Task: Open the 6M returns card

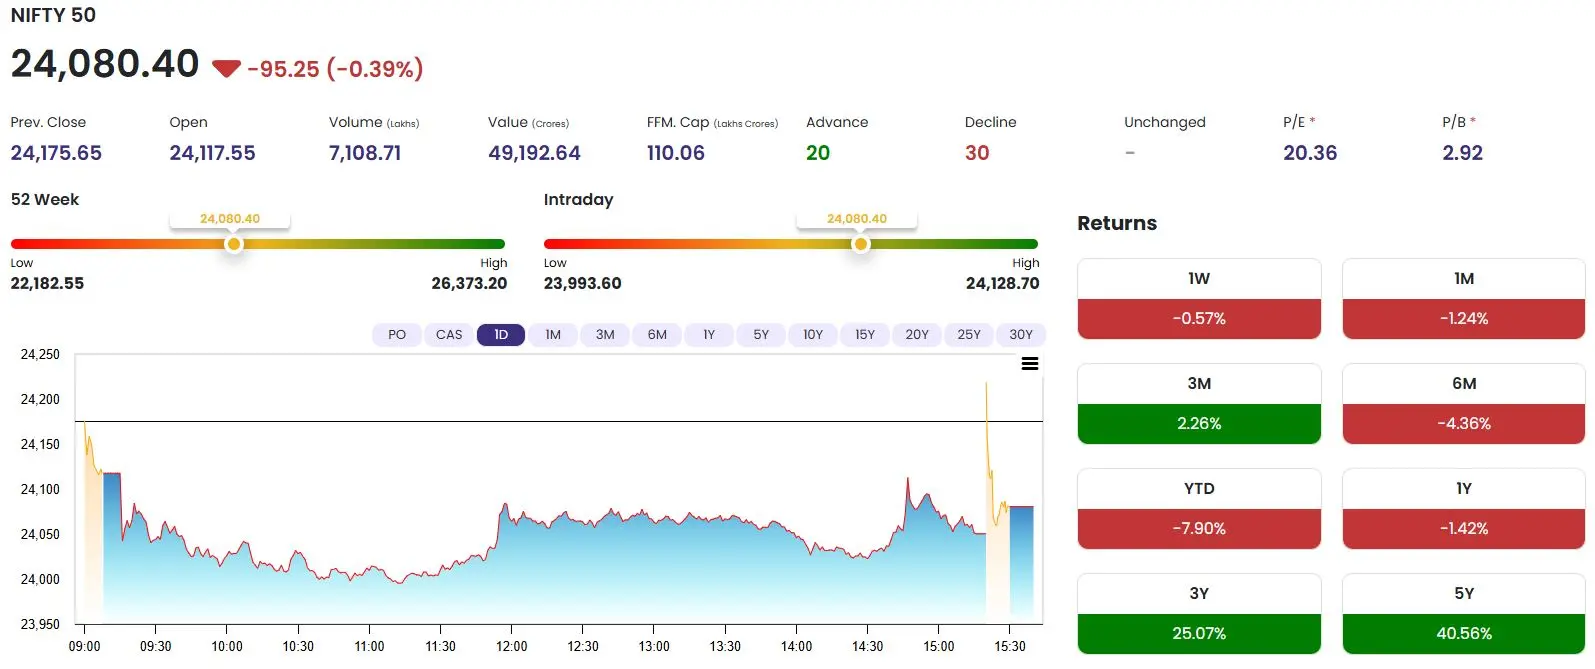Action: pyautogui.click(x=1464, y=404)
